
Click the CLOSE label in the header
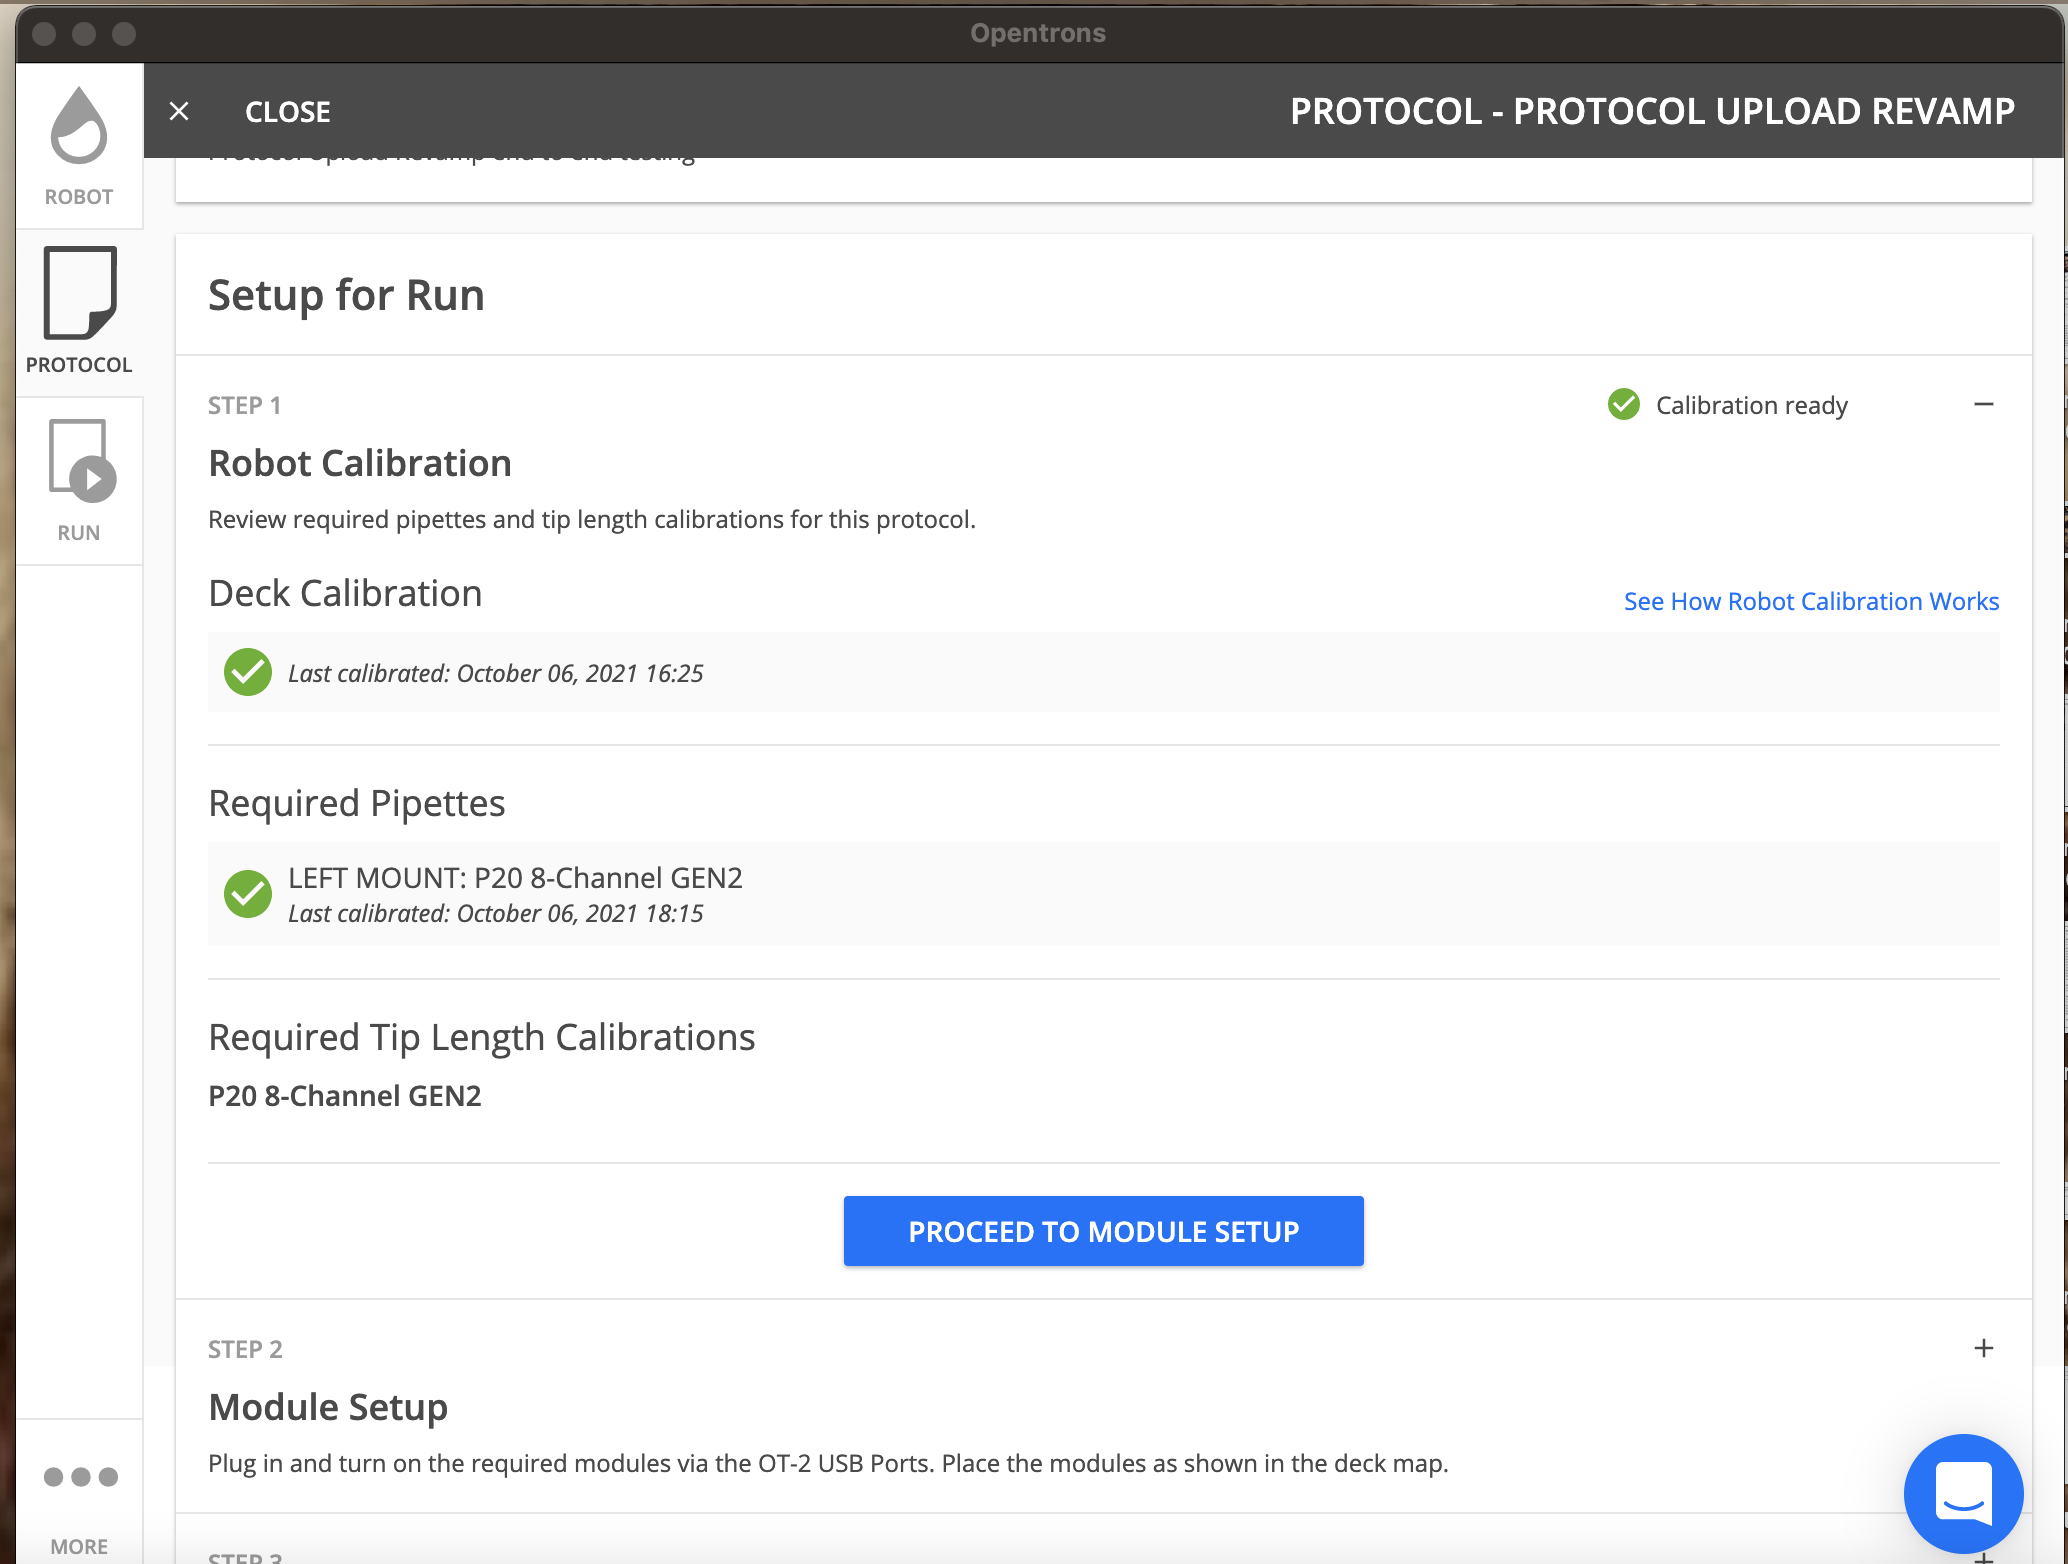[288, 111]
